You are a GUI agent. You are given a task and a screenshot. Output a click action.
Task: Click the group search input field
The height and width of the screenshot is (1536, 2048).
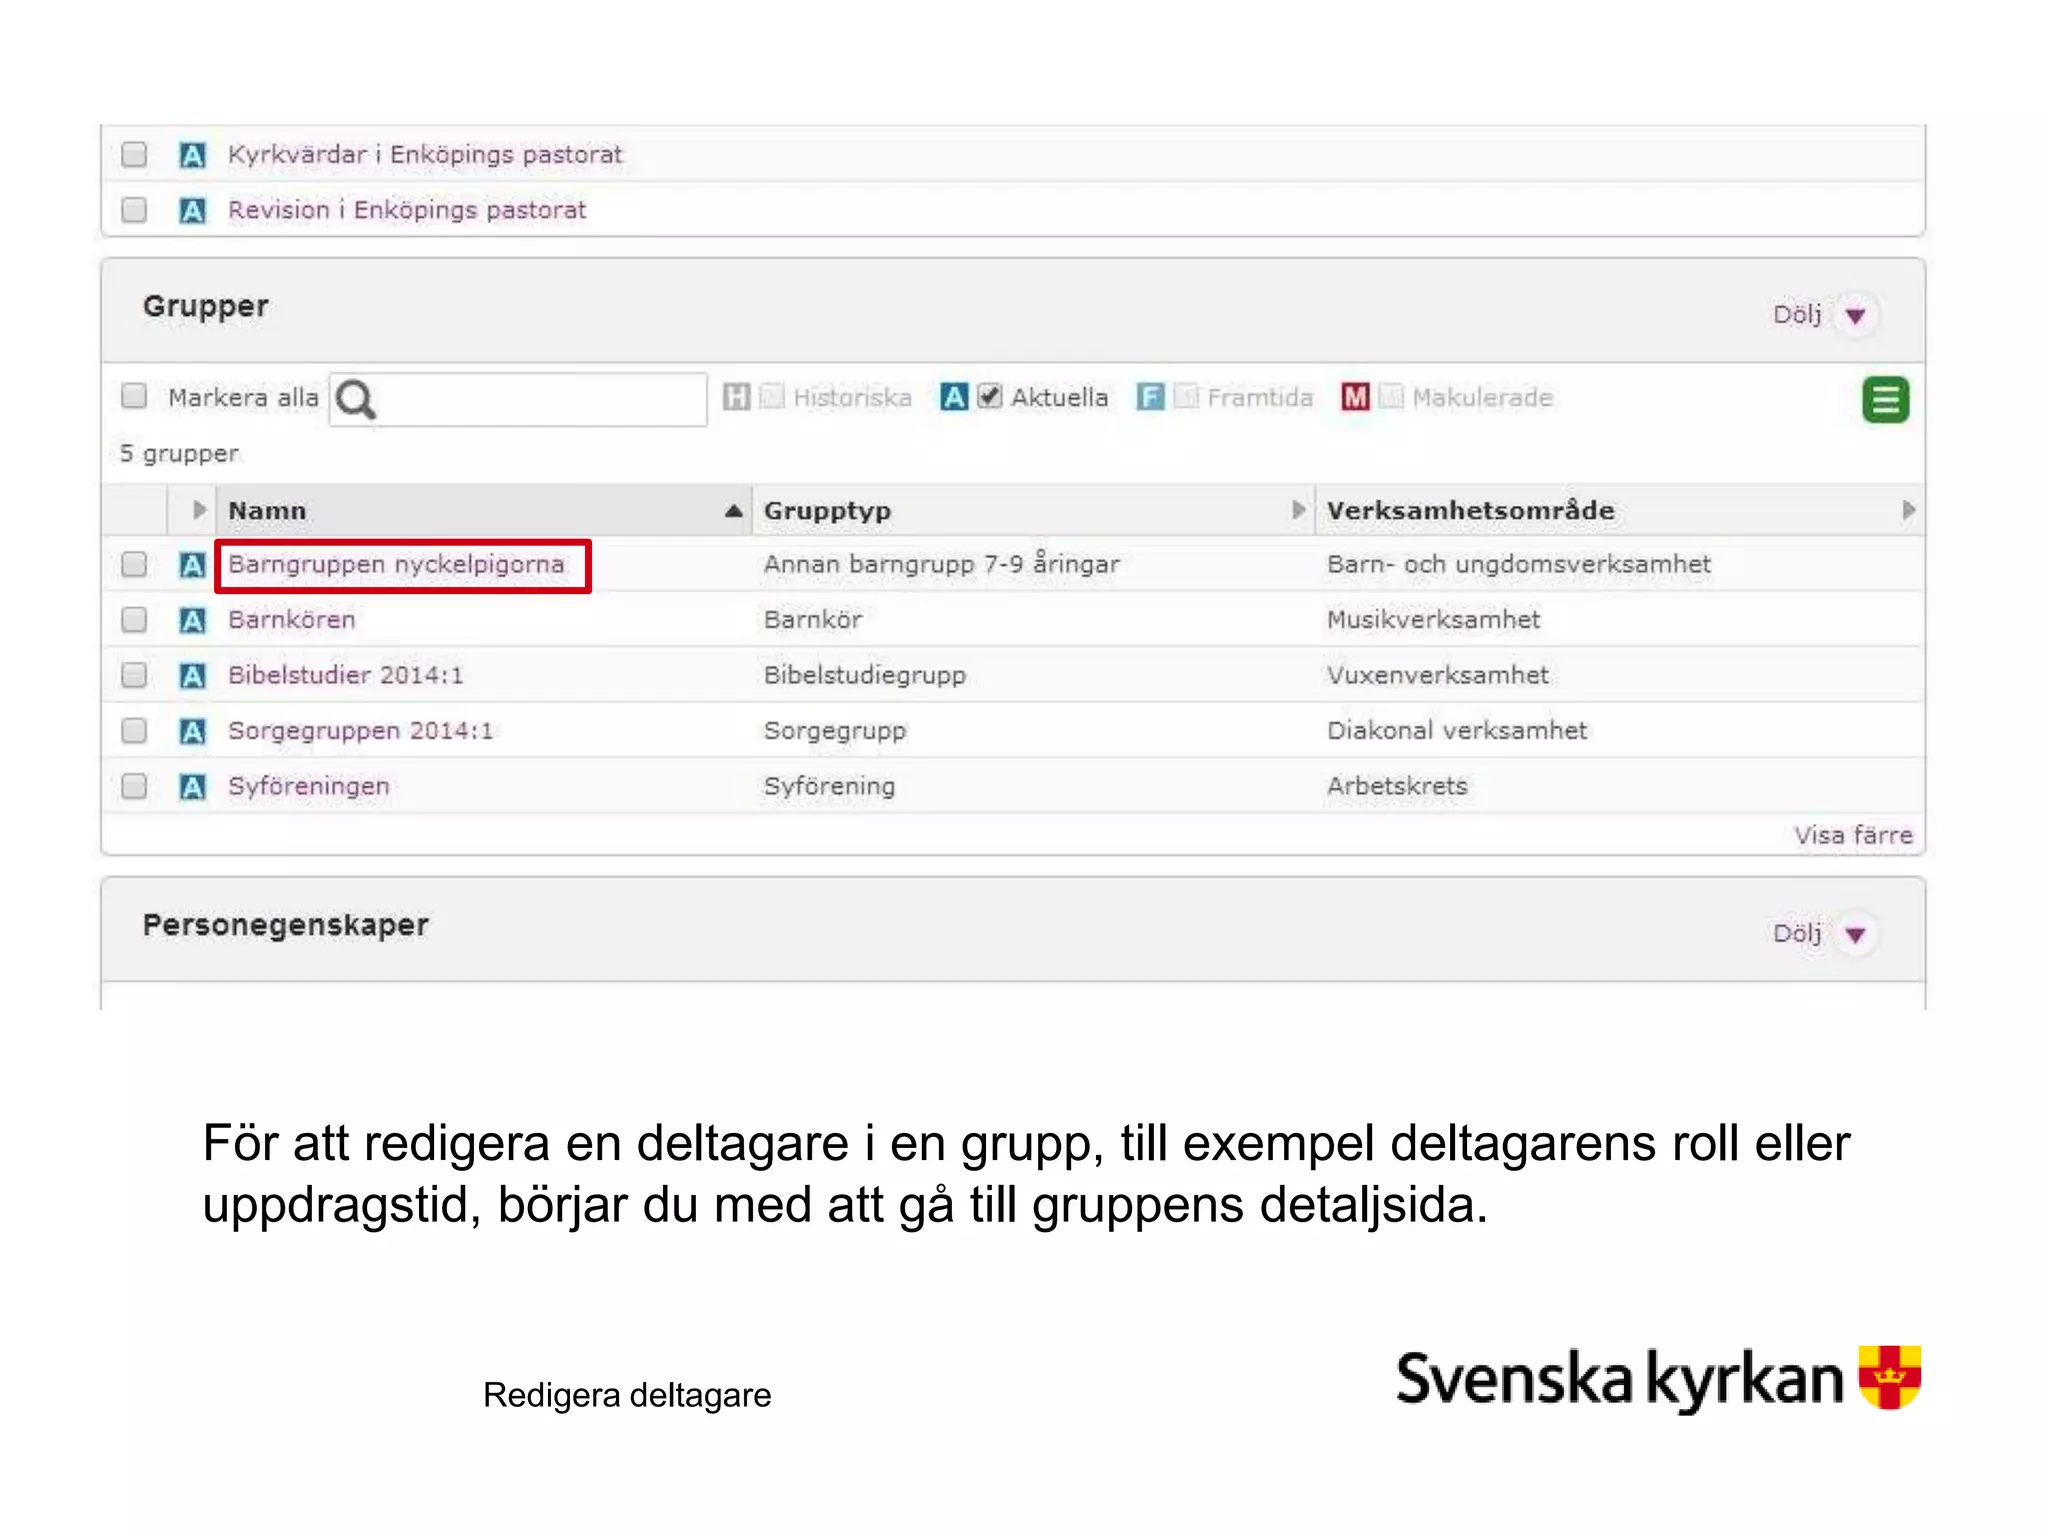coord(540,399)
